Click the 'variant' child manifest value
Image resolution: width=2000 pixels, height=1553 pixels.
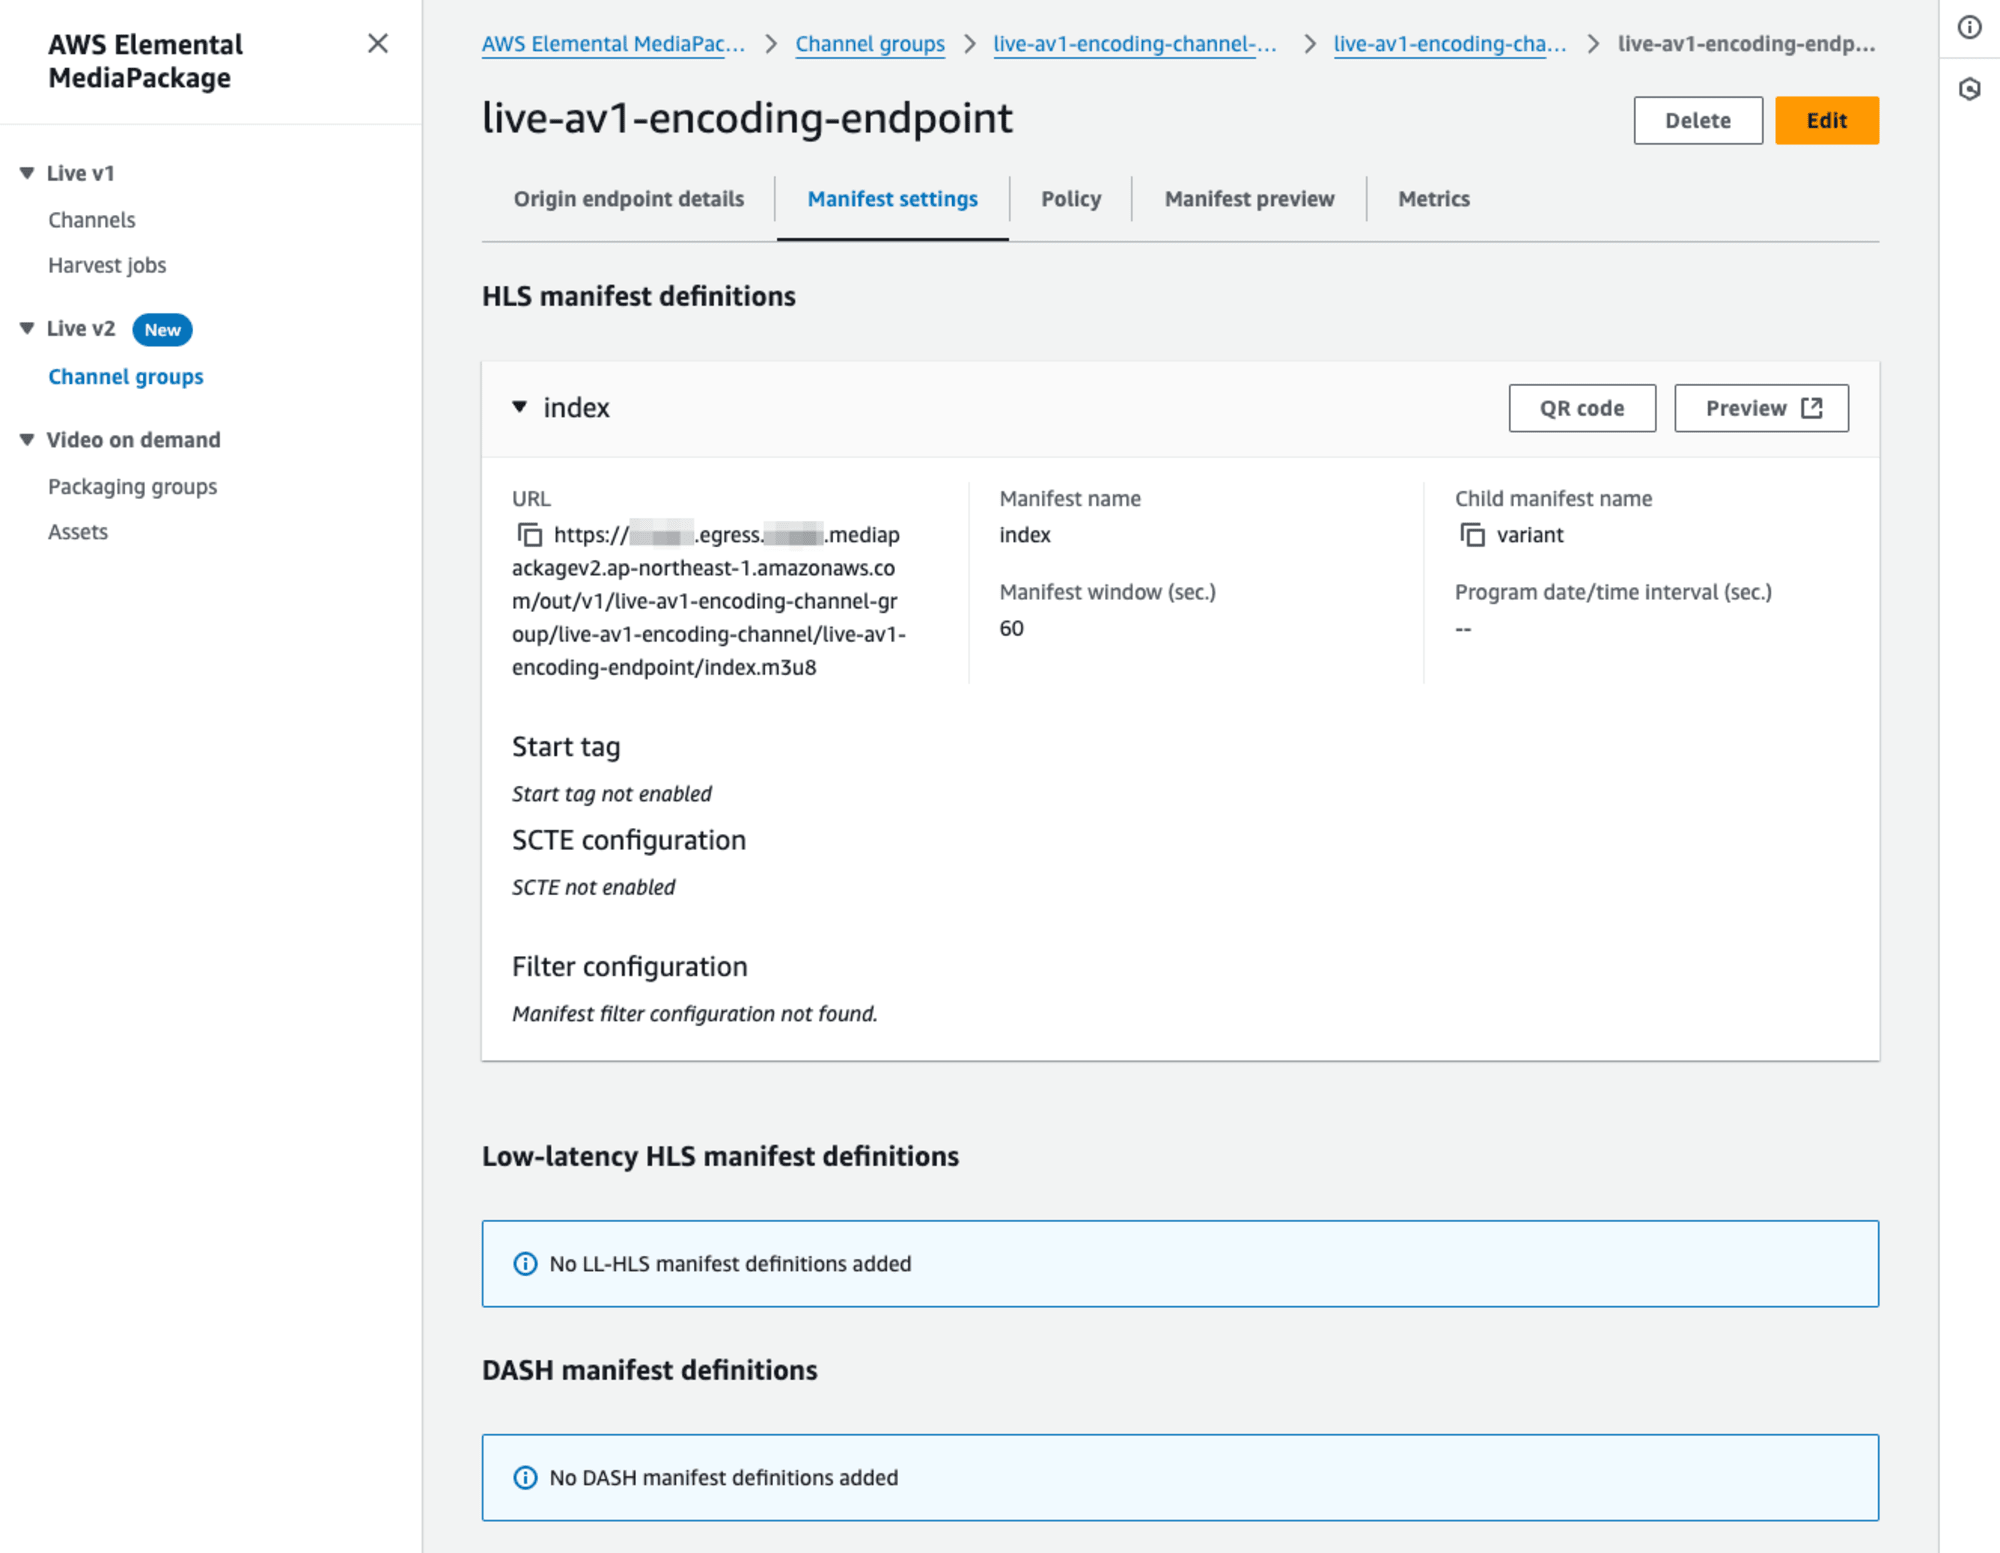tap(1530, 535)
